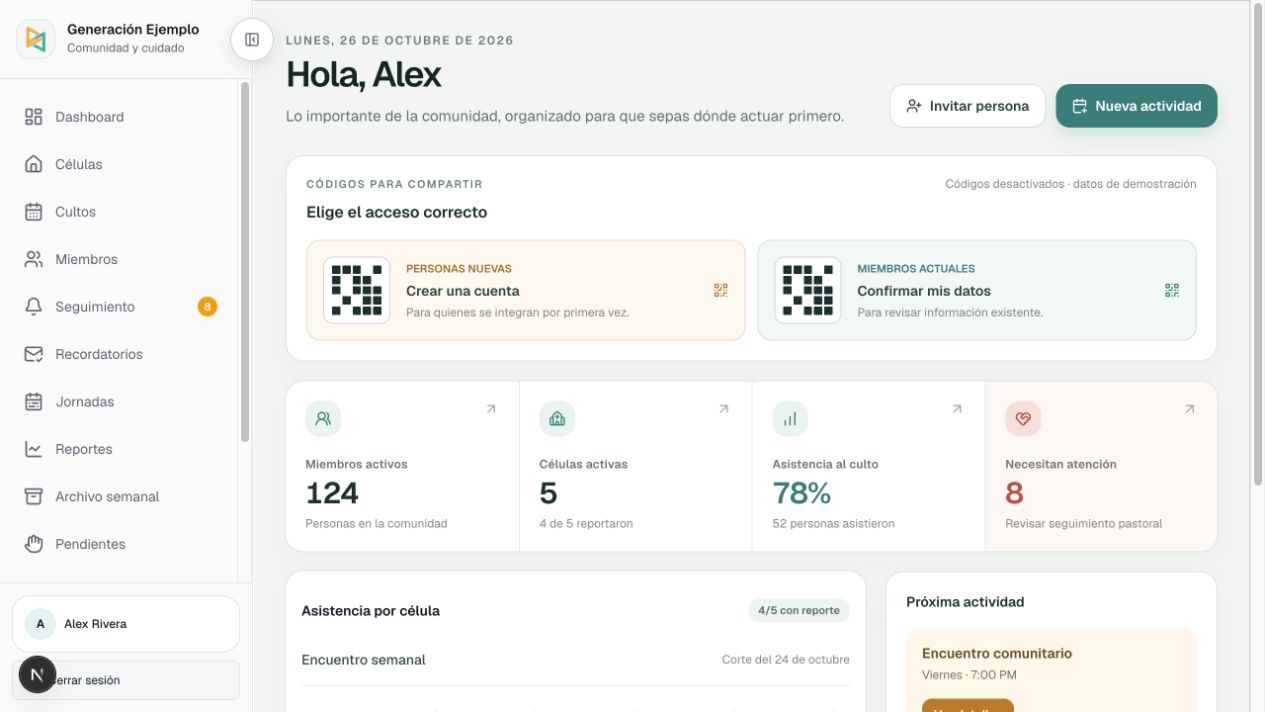This screenshot has height=712, width=1265.
Task: Click the Hola, Alex heading
Action: pos(363,75)
